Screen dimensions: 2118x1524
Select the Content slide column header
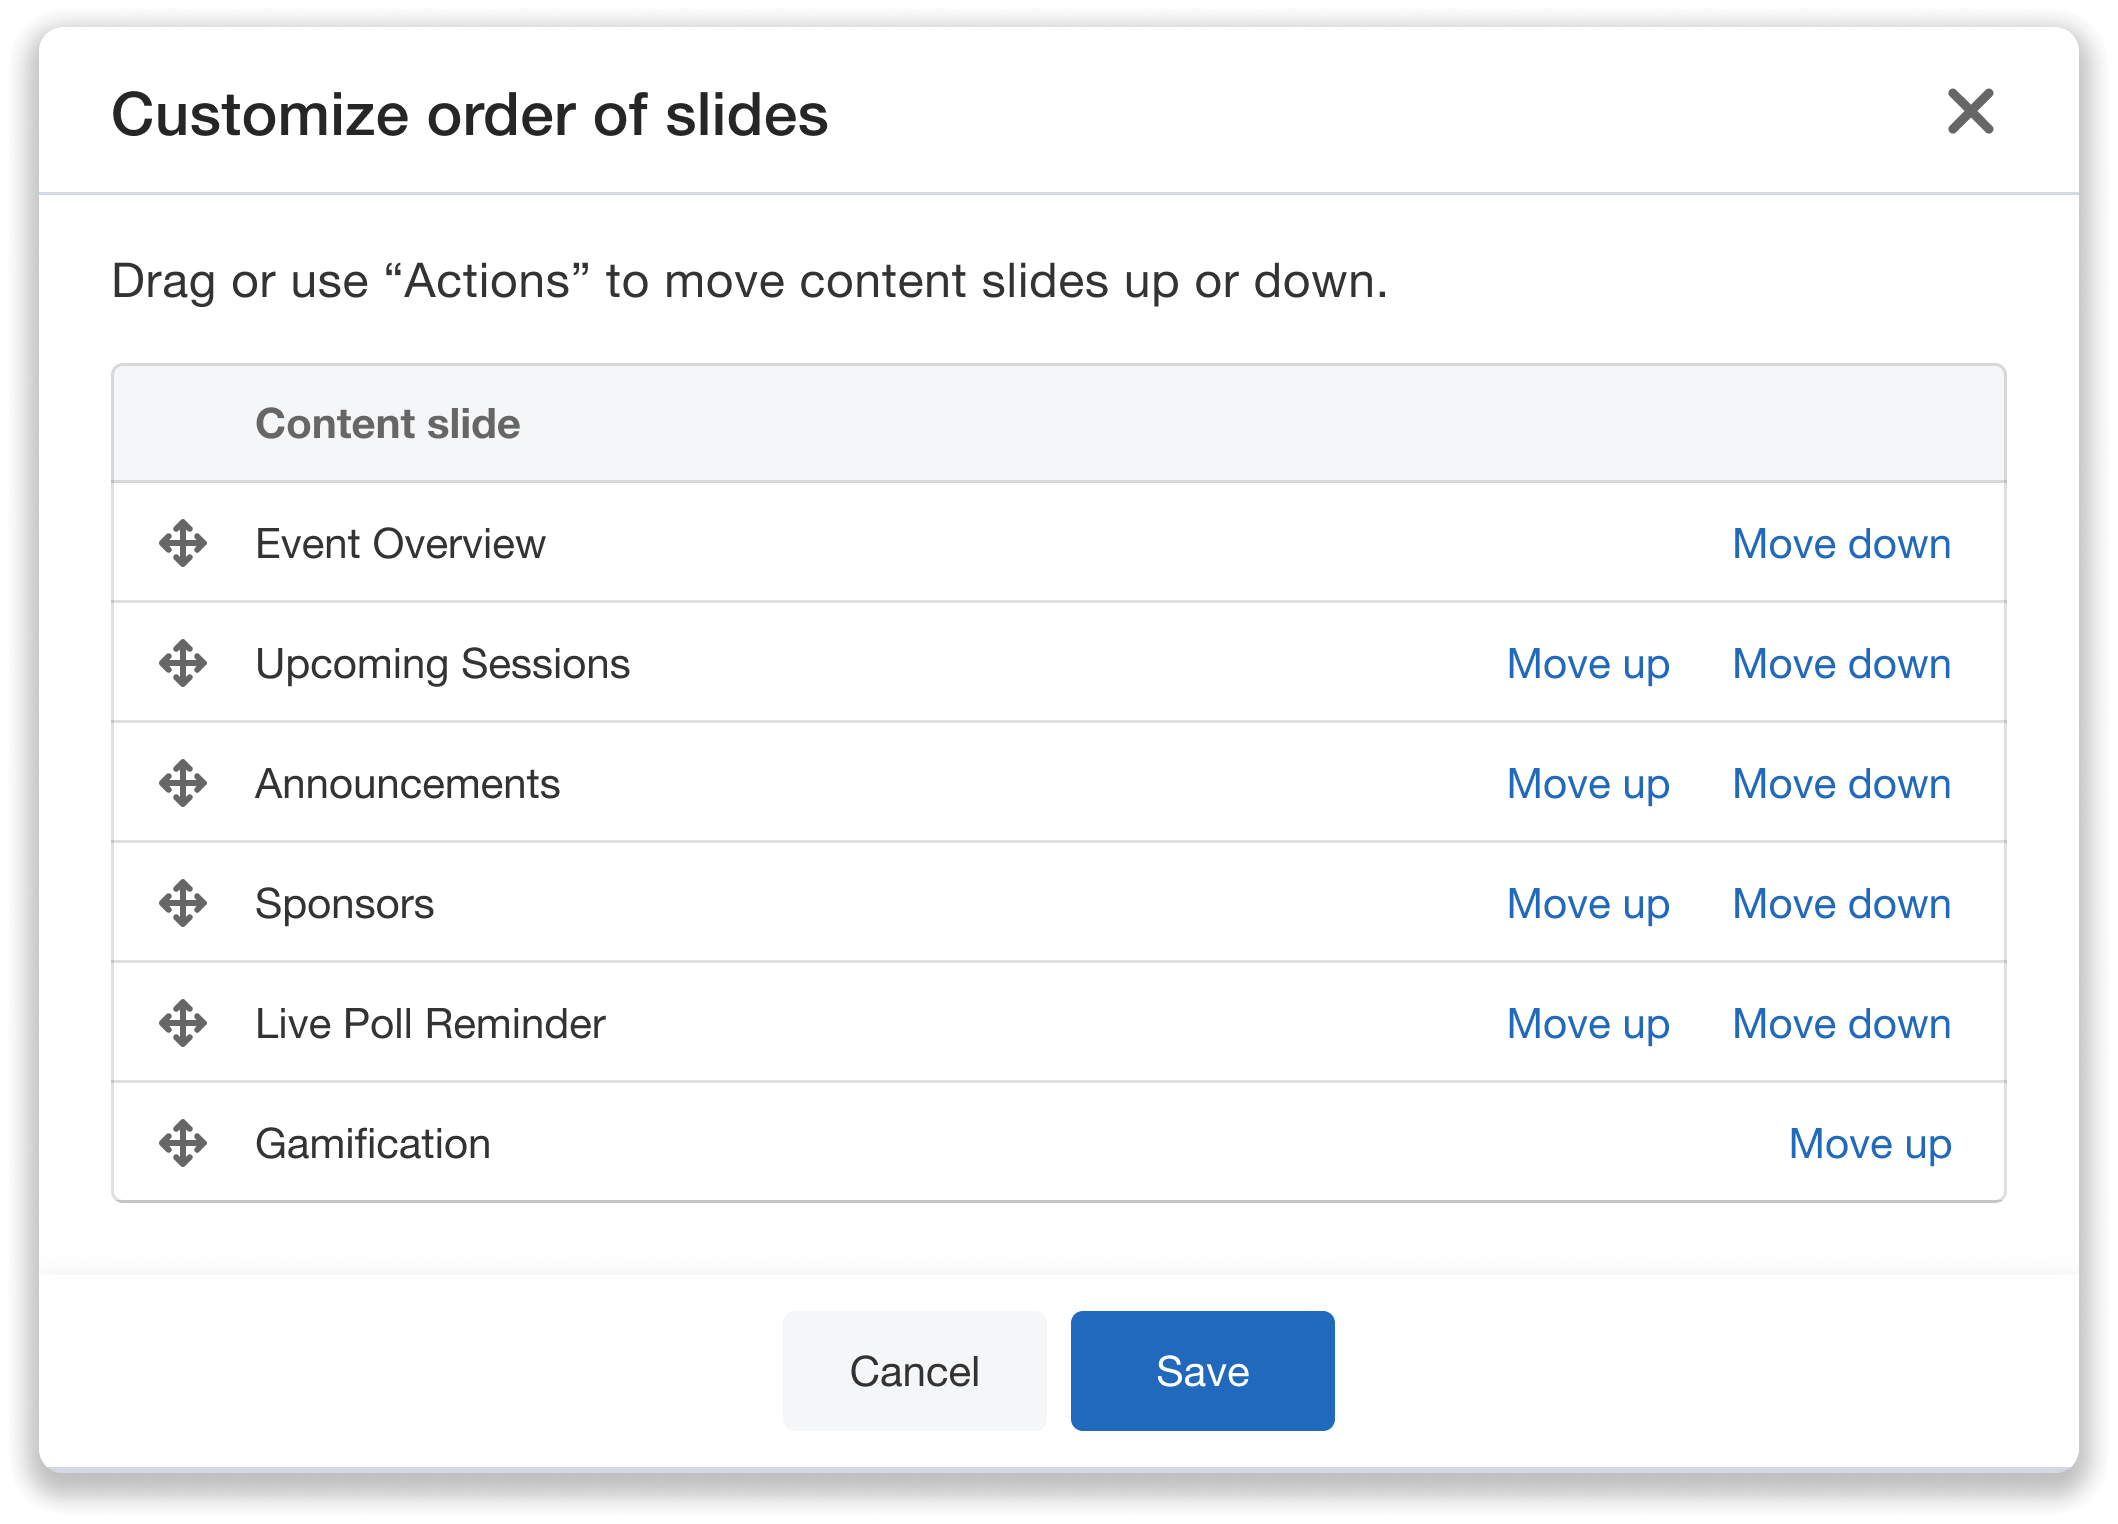[388, 423]
